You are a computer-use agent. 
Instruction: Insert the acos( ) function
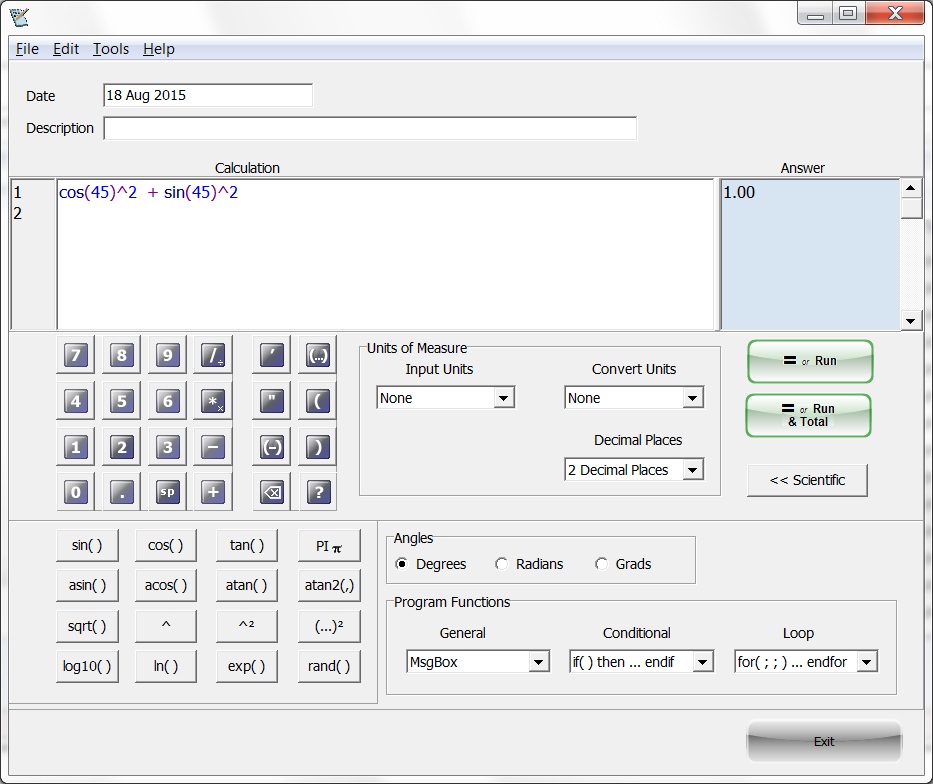coord(165,585)
